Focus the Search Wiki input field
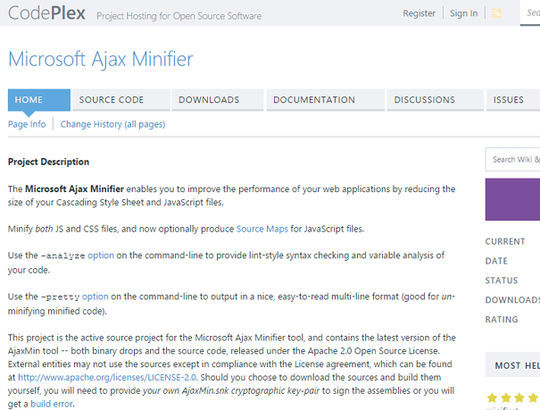Screen dimensions: 540x410 [x=512, y=159]
